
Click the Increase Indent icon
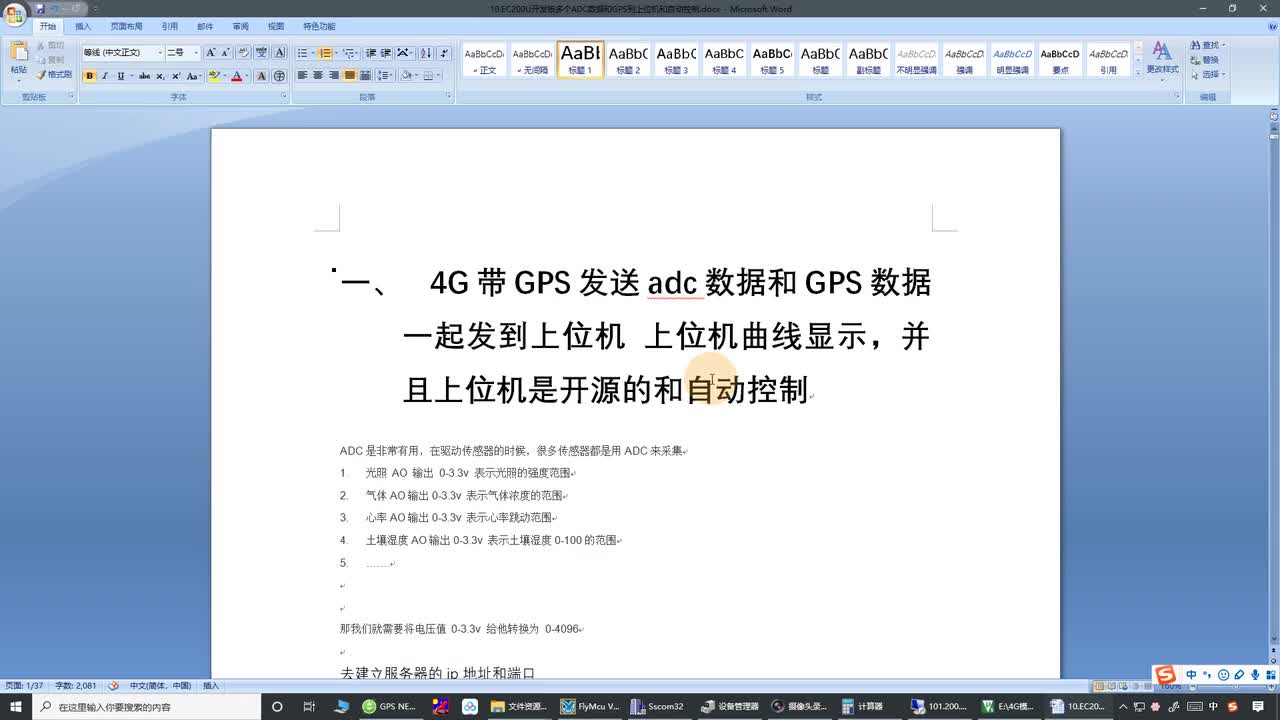pos(386,52)
